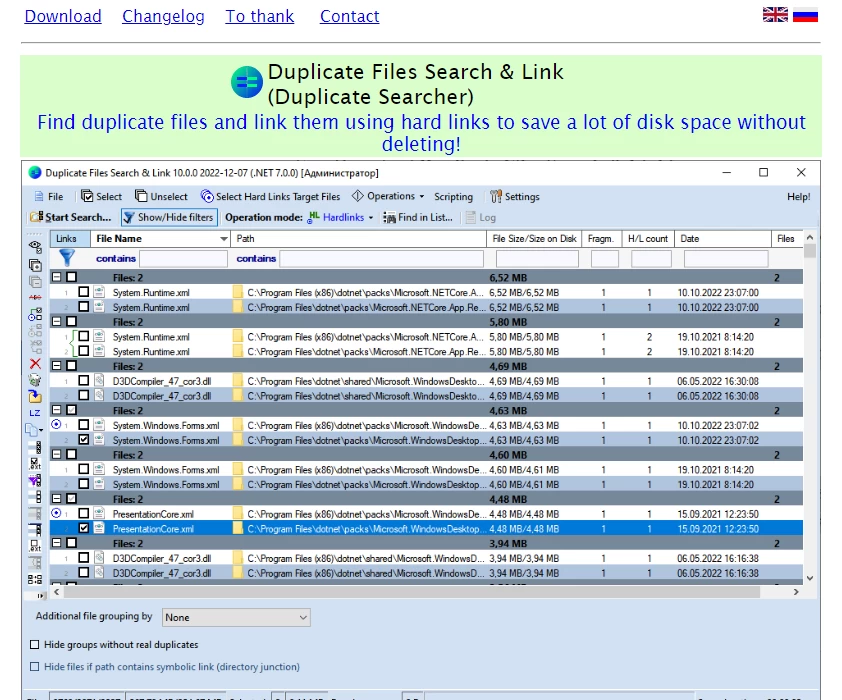Open the Download link
The image size is (842, 700).
[63, 16]
